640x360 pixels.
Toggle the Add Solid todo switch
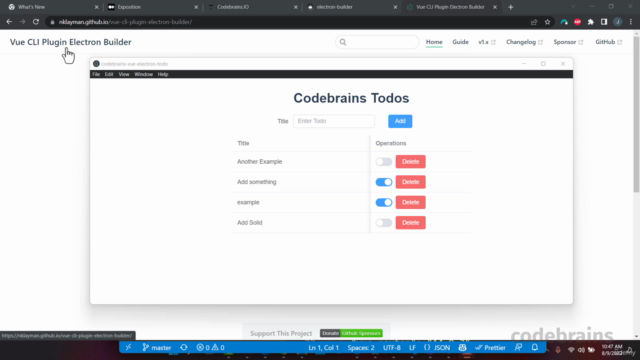[384, 223]
